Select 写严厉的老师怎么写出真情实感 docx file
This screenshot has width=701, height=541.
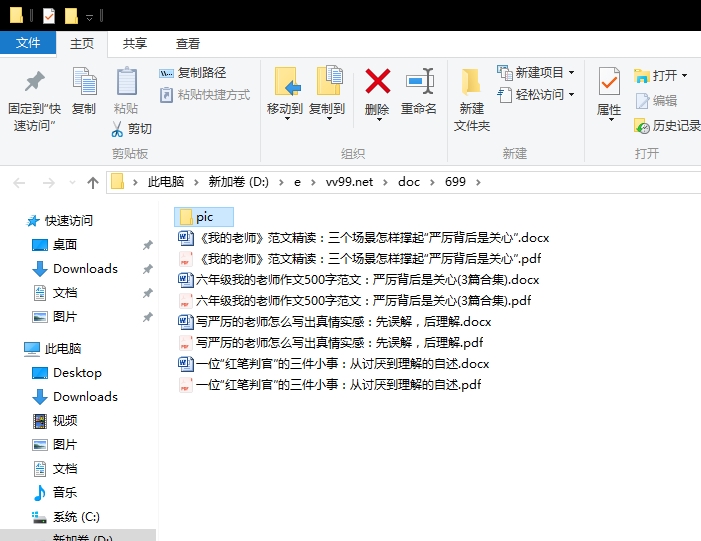pyautogui.click(x=334, y=322)
